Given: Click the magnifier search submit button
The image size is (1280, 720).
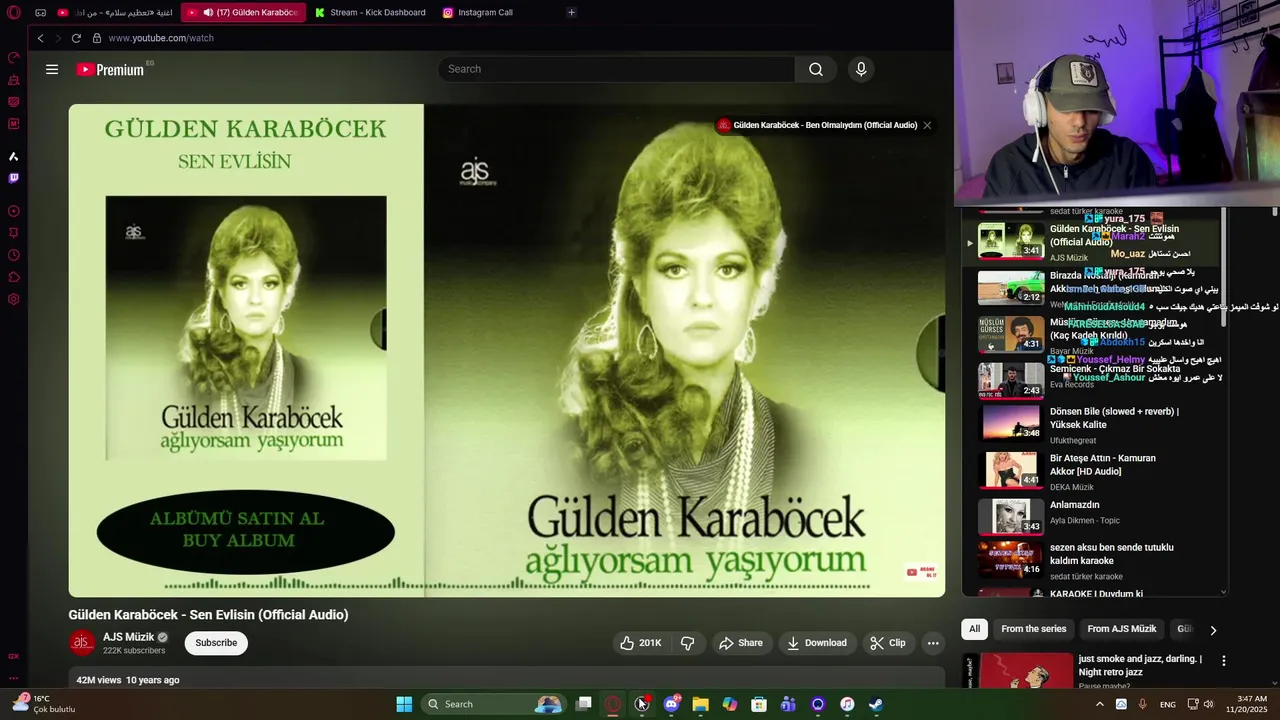Looking at the screenshot, I should pos(816,69).
